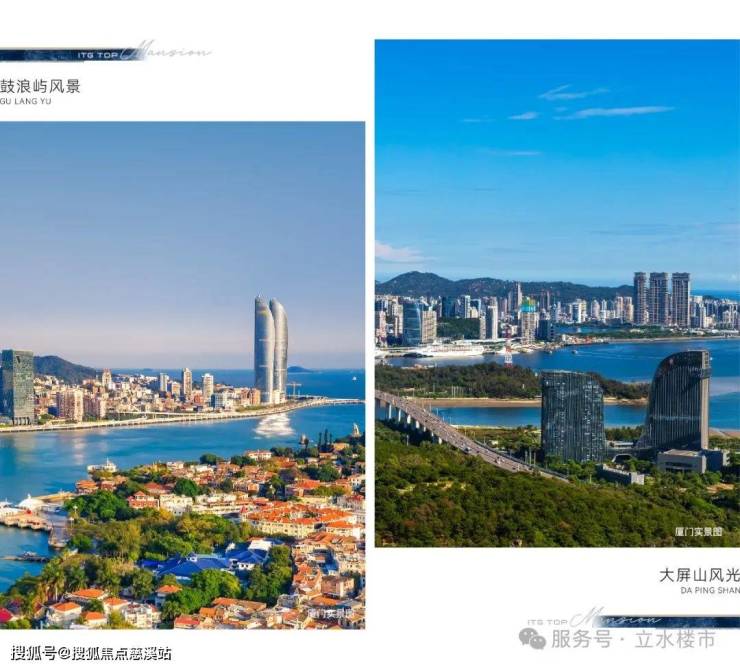Click the GU LANG YU subtitle text

pos(25,101)
